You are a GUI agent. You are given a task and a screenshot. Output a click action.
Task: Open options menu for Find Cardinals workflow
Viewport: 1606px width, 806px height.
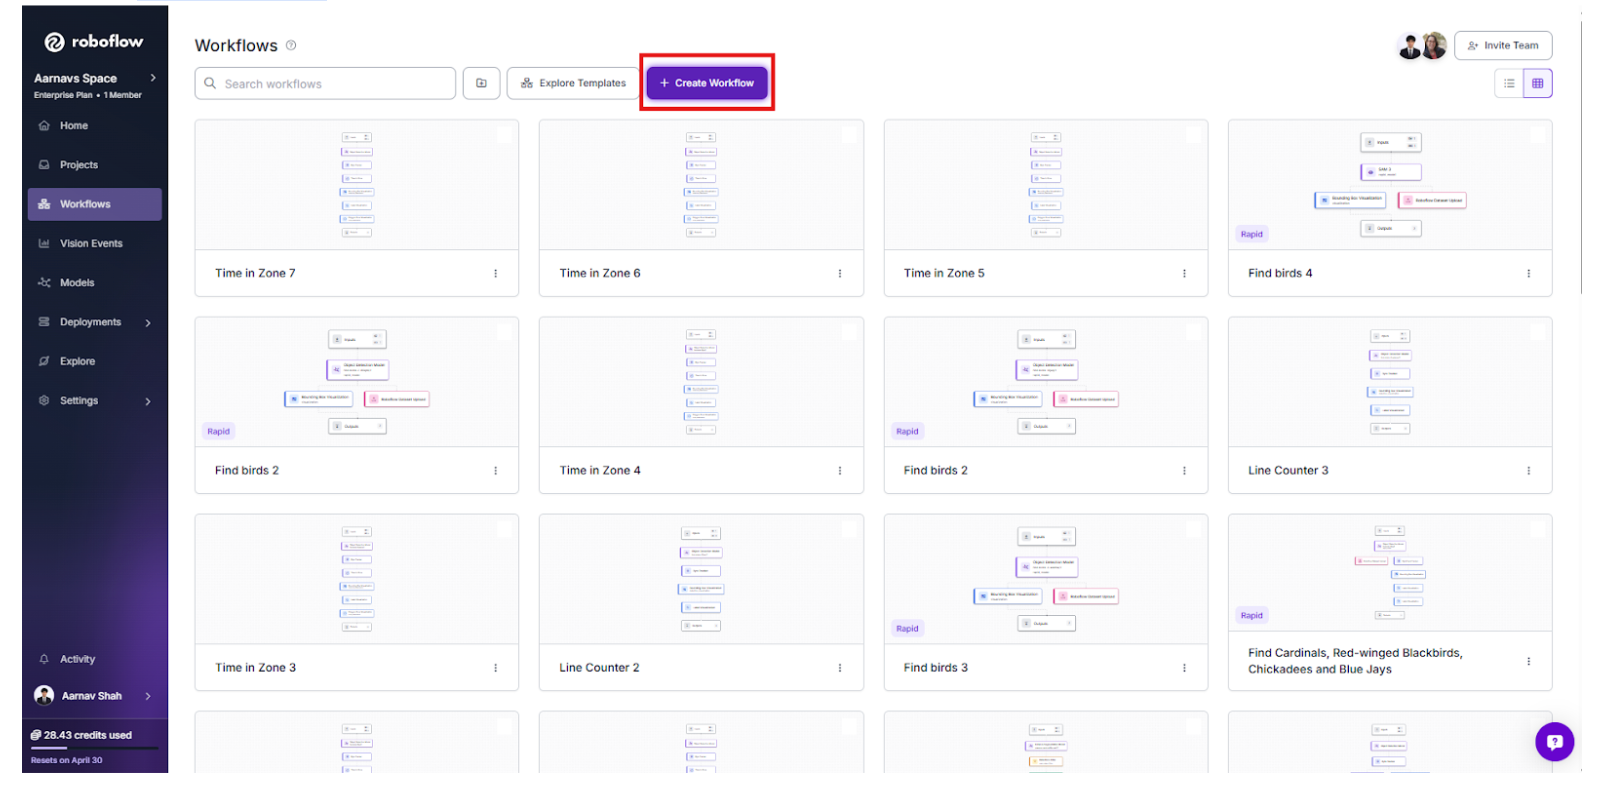tap(1529, 662)
